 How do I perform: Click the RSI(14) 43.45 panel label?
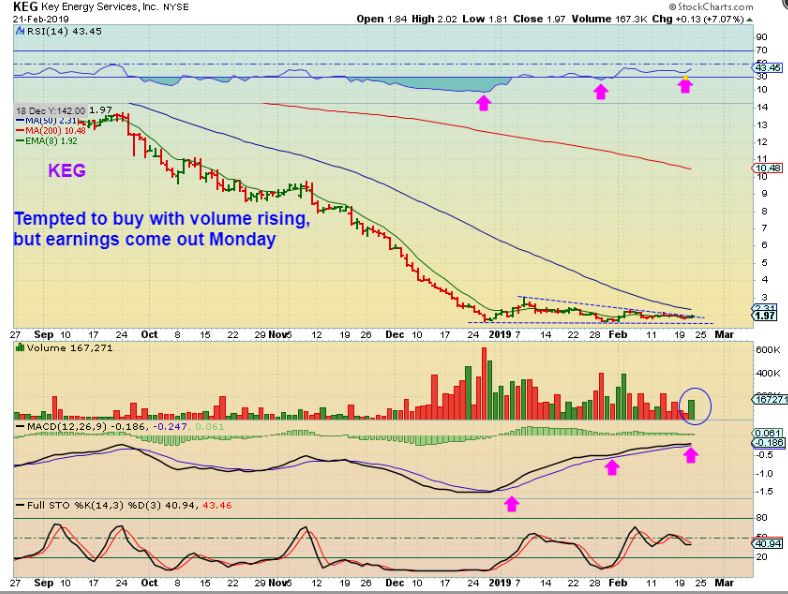(x=64, y=31)
